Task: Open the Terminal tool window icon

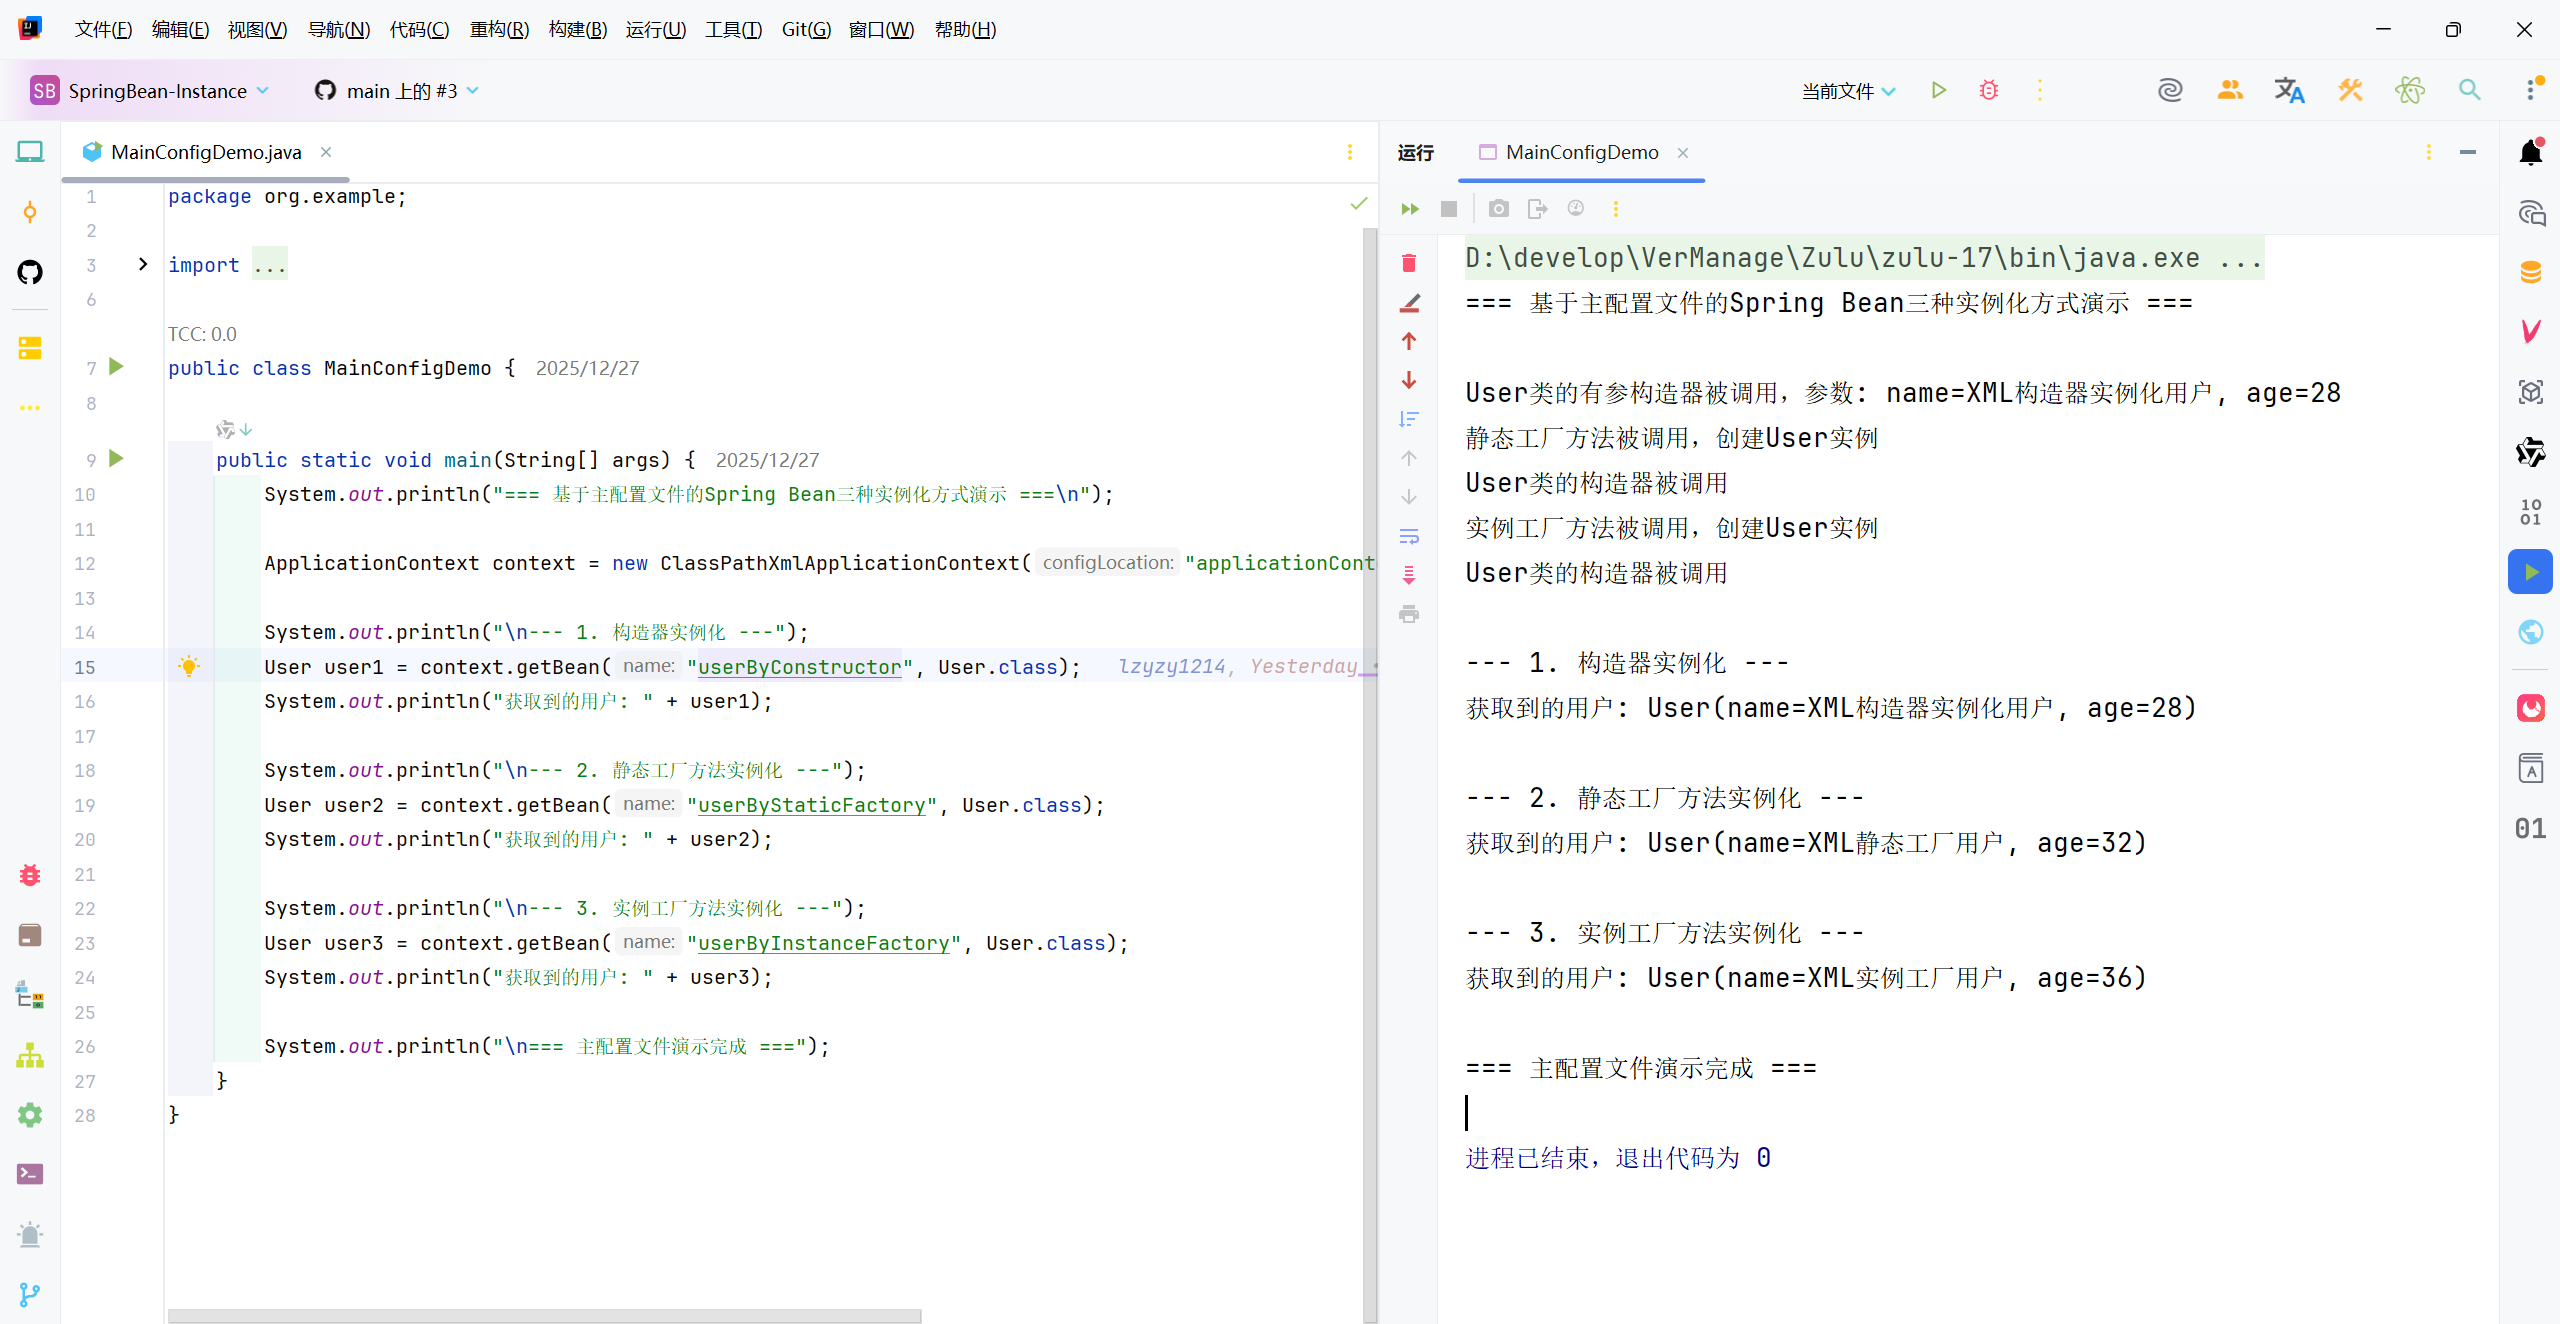Action: click(30, 1174)
